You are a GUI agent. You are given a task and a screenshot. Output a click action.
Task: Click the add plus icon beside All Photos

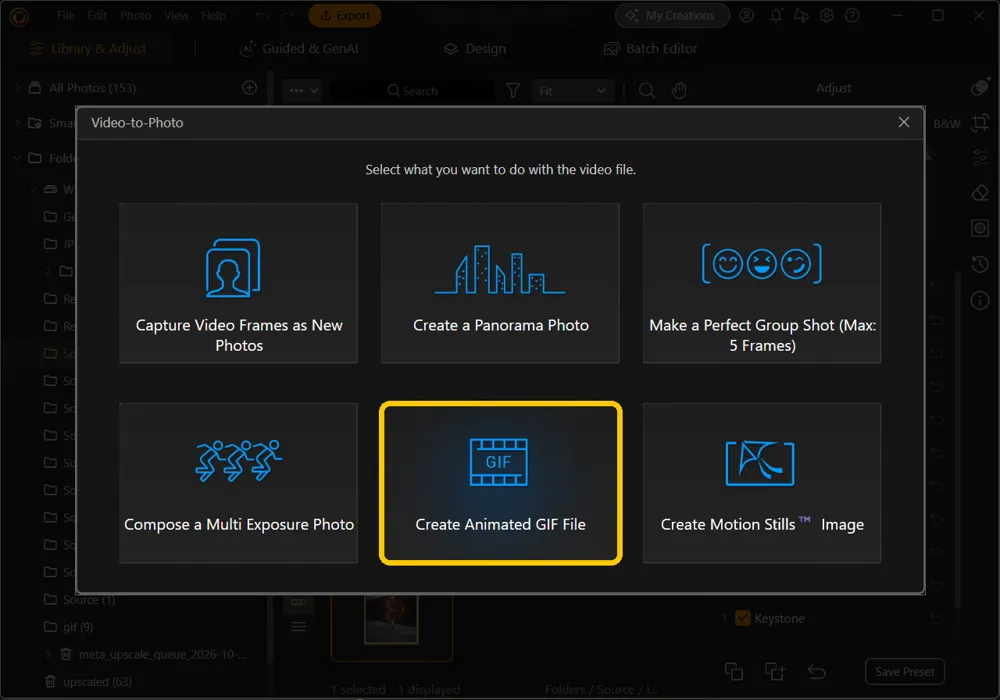[250, 88]
